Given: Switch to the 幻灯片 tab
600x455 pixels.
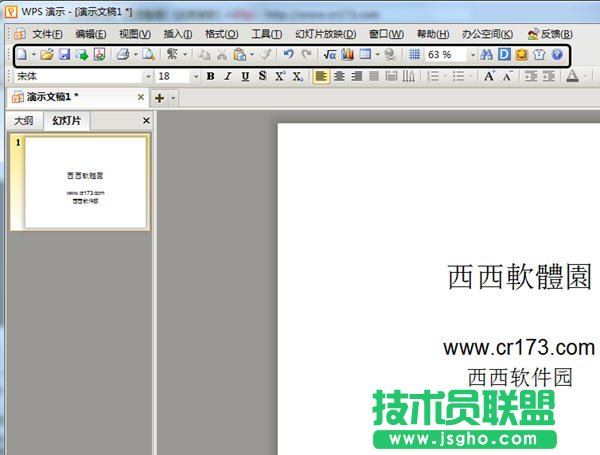Looking at the screenshot, I should 67,121.
